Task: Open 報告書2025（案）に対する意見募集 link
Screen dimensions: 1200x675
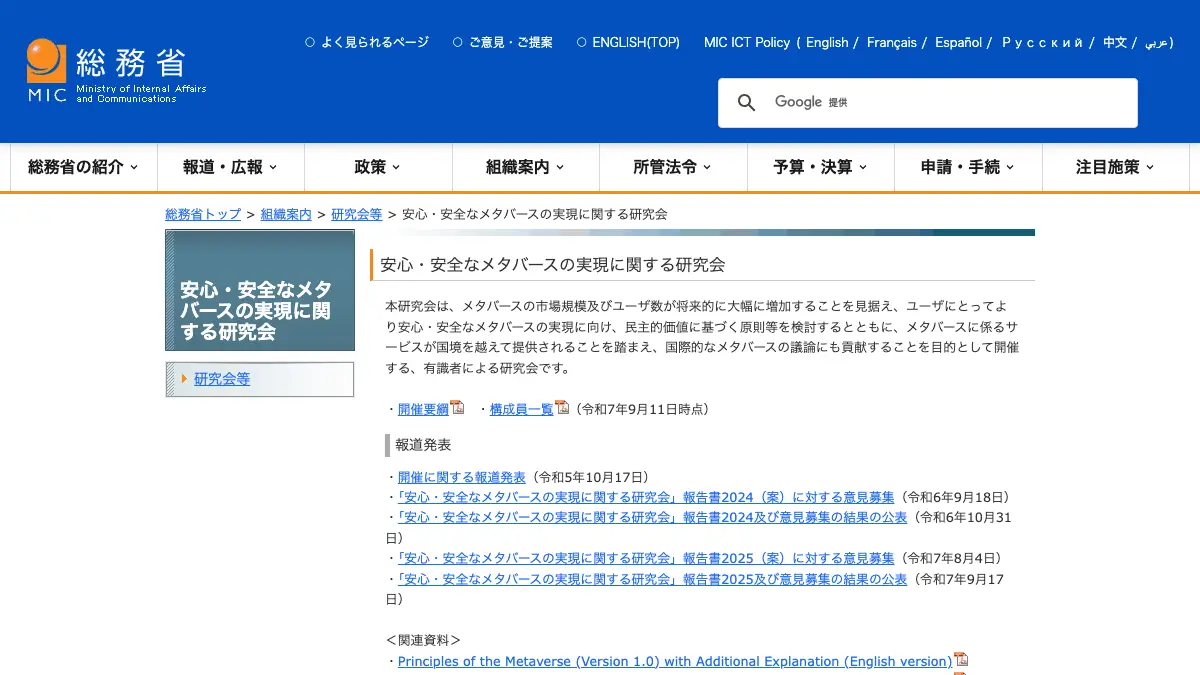Action: [646, 558]
